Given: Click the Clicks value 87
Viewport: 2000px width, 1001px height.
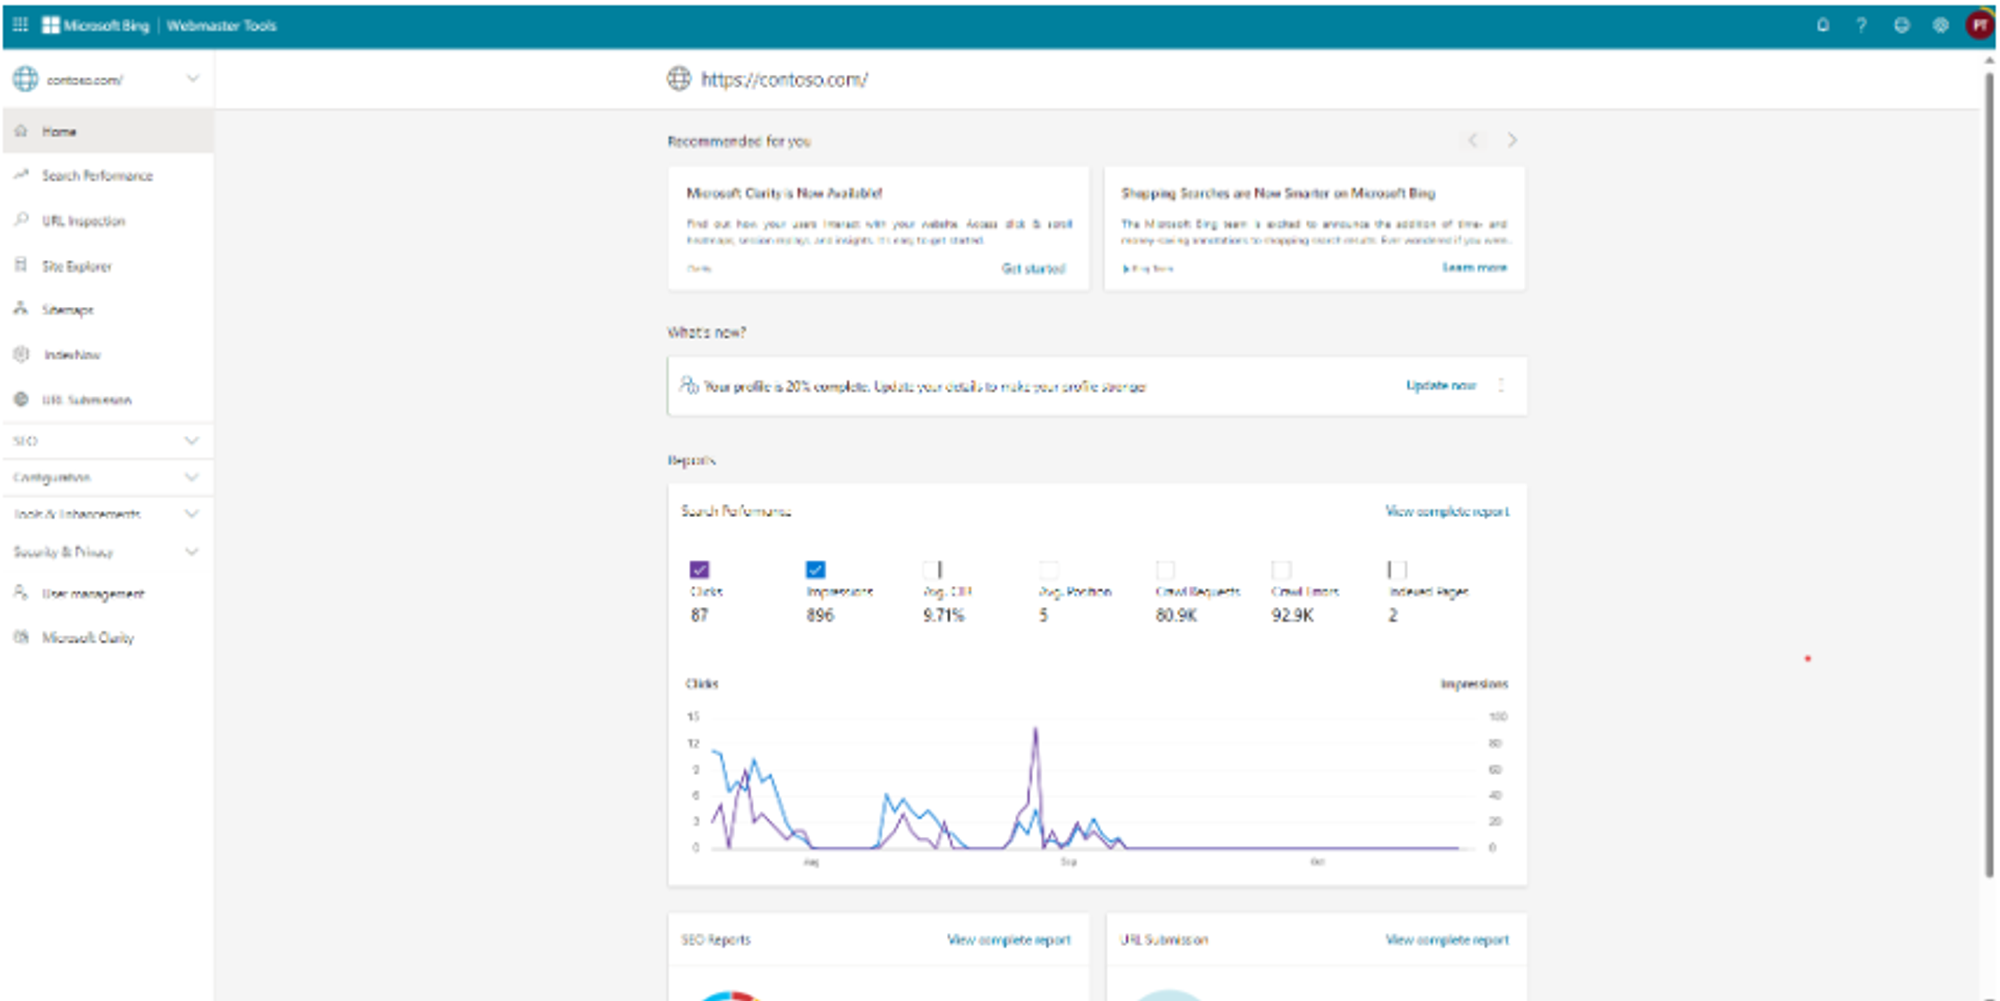Looking at the screenshot, I should (699, 615).
